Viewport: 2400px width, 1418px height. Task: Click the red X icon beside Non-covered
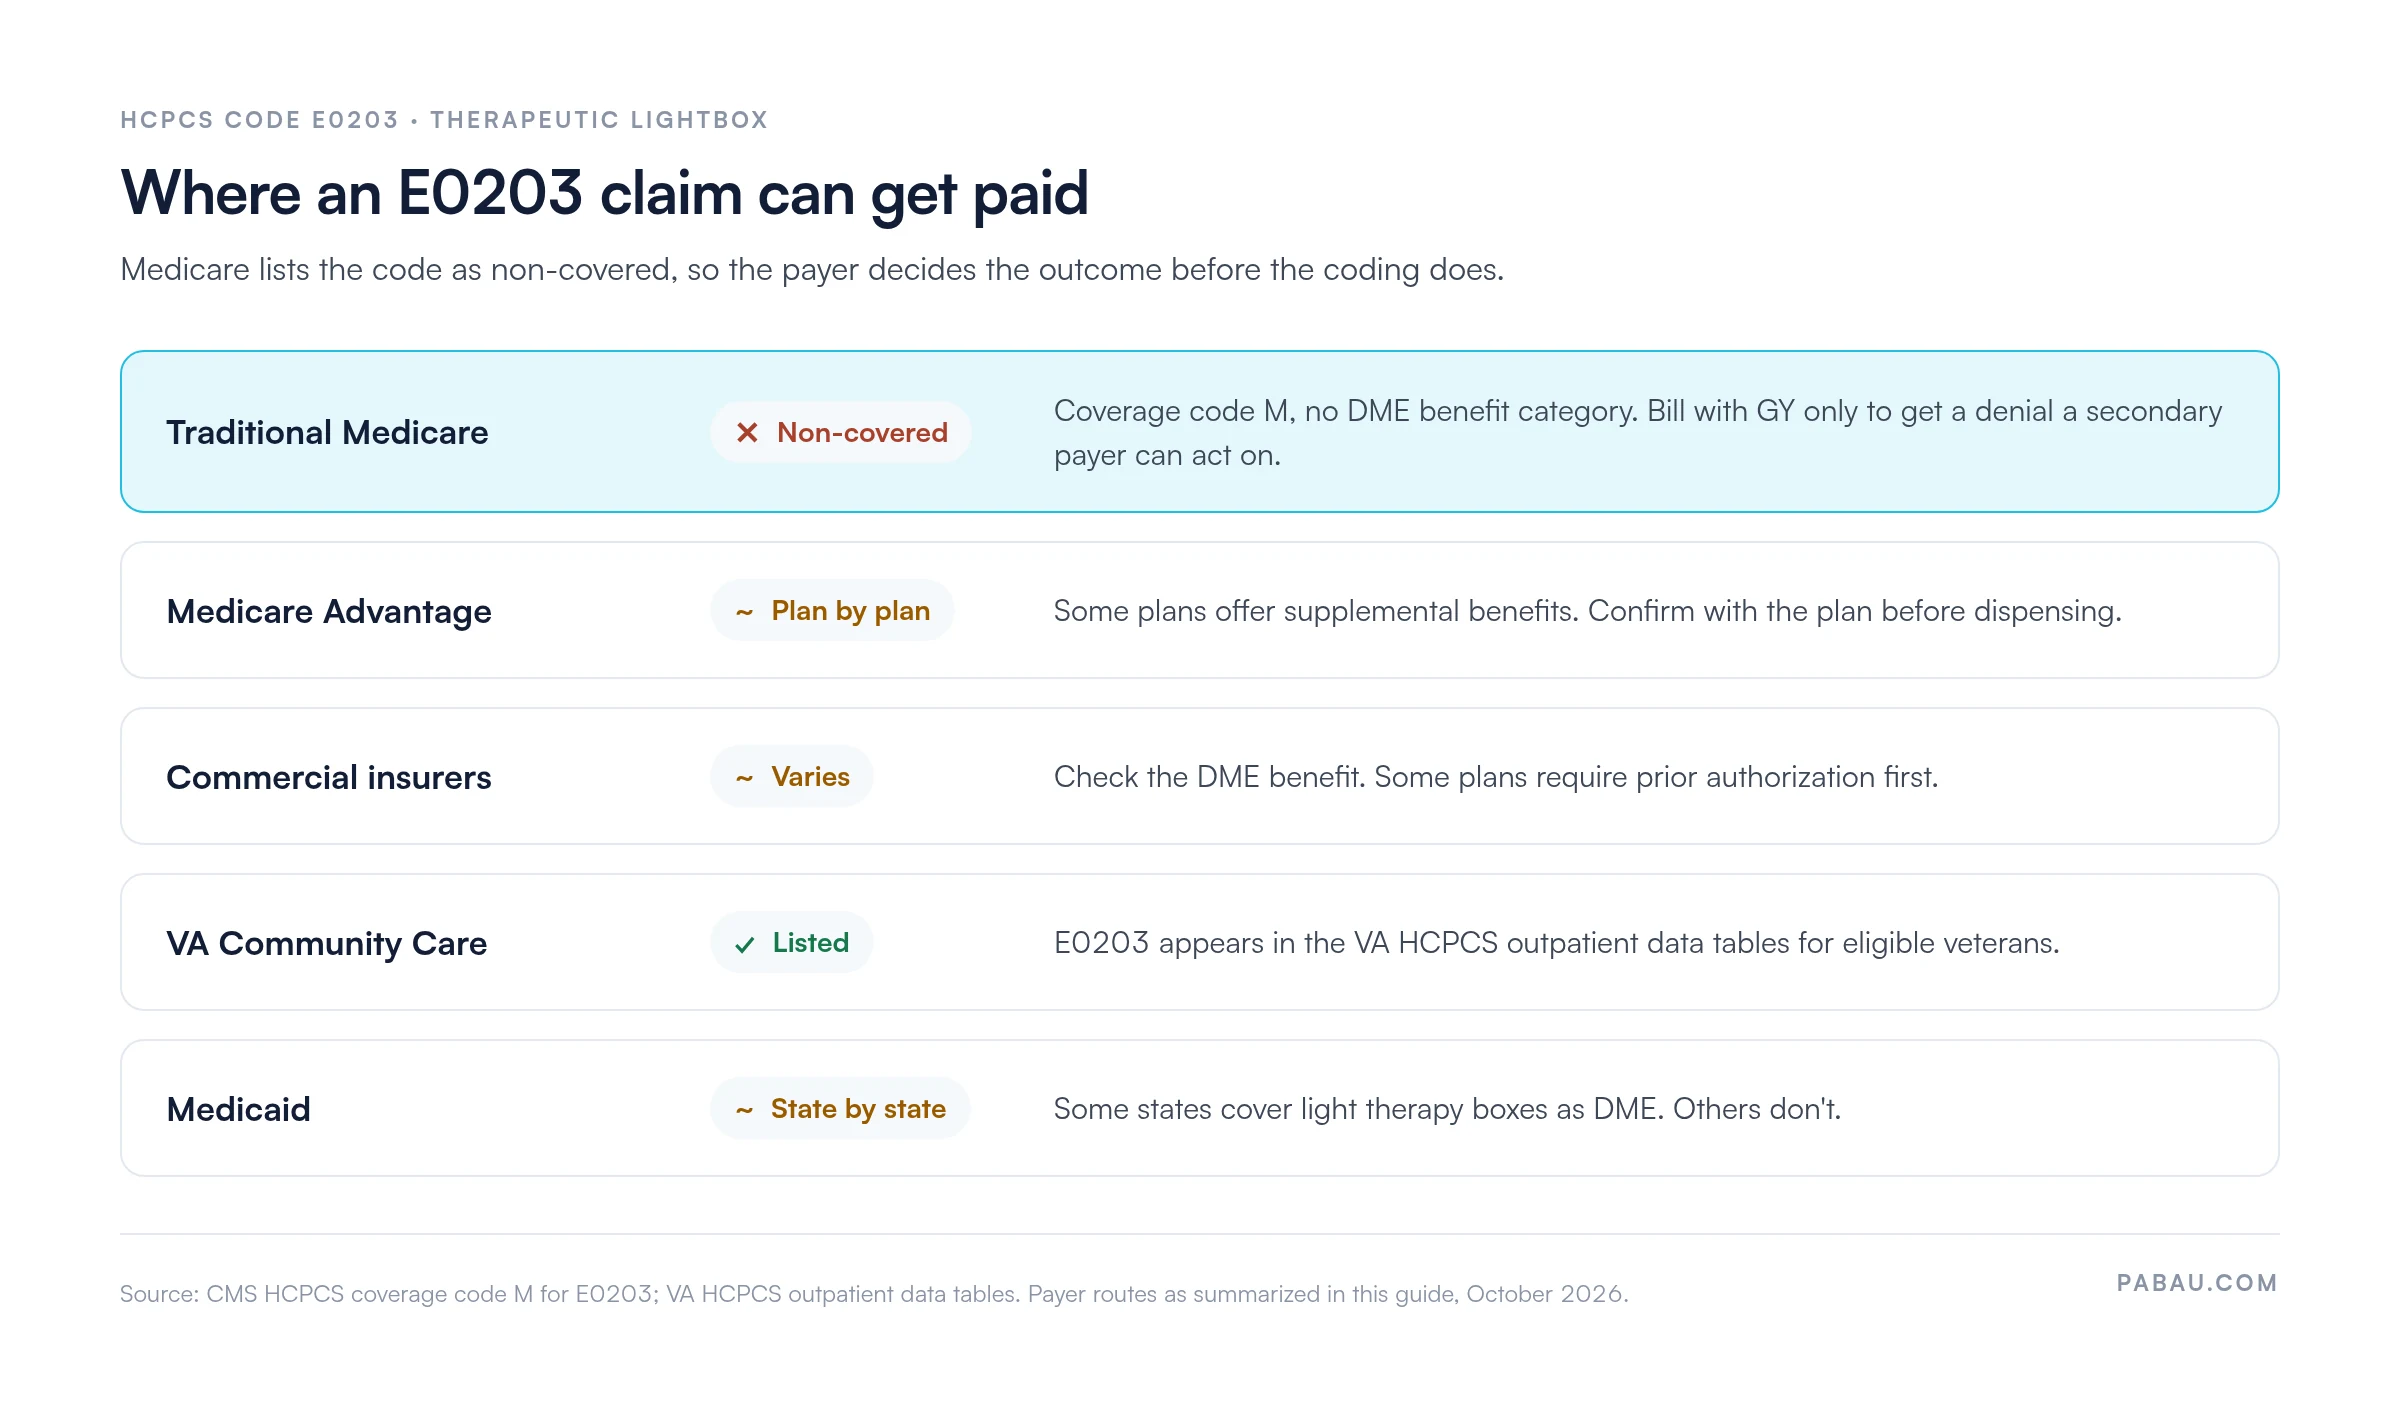point(747,432)
